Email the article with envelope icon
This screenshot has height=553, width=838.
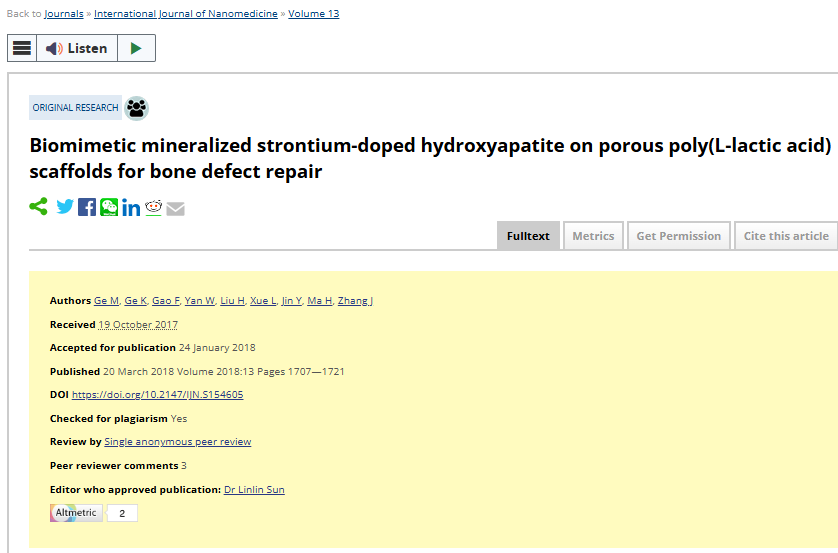pyautogui.click(x=175, y=208)
